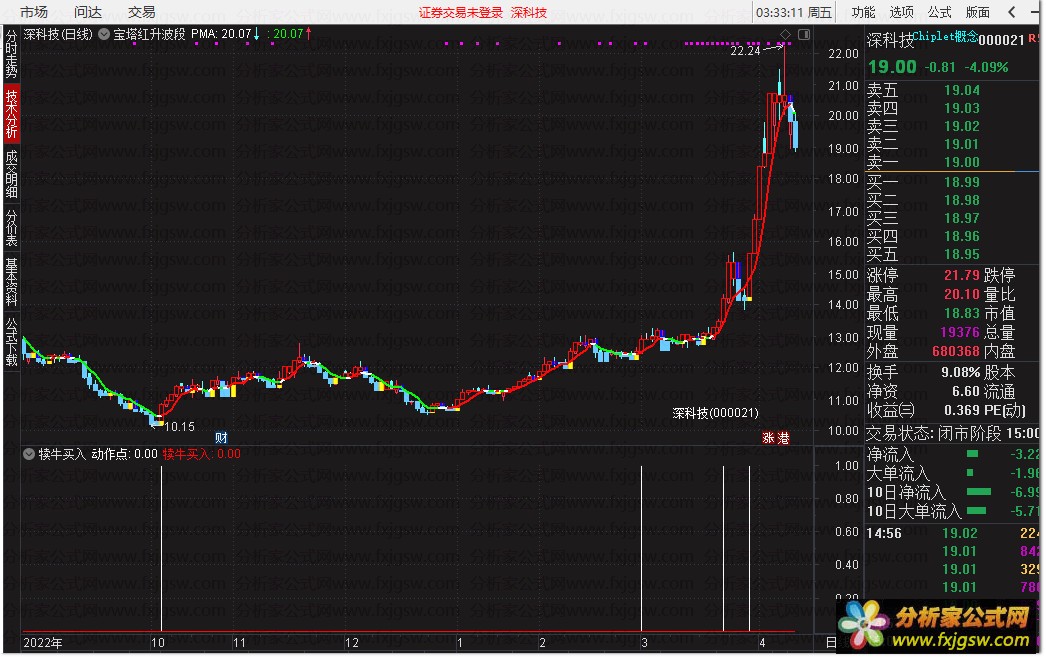Select the 买二 price 18.98
The image size is (1046, 657).
(x=961, y=200)
